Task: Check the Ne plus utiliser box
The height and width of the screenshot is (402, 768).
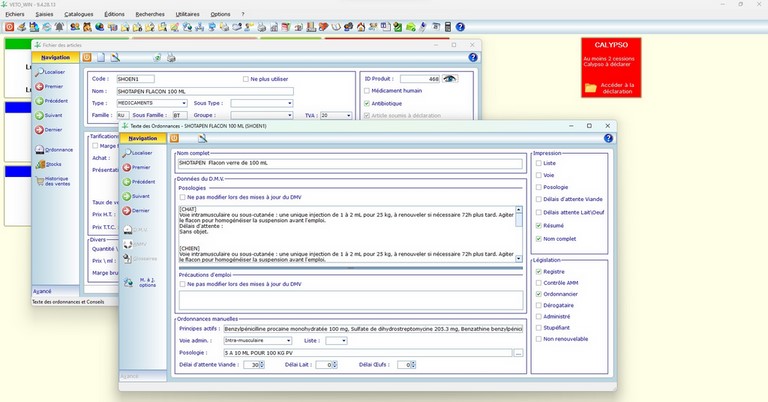Action: click(x=246, y=78)
